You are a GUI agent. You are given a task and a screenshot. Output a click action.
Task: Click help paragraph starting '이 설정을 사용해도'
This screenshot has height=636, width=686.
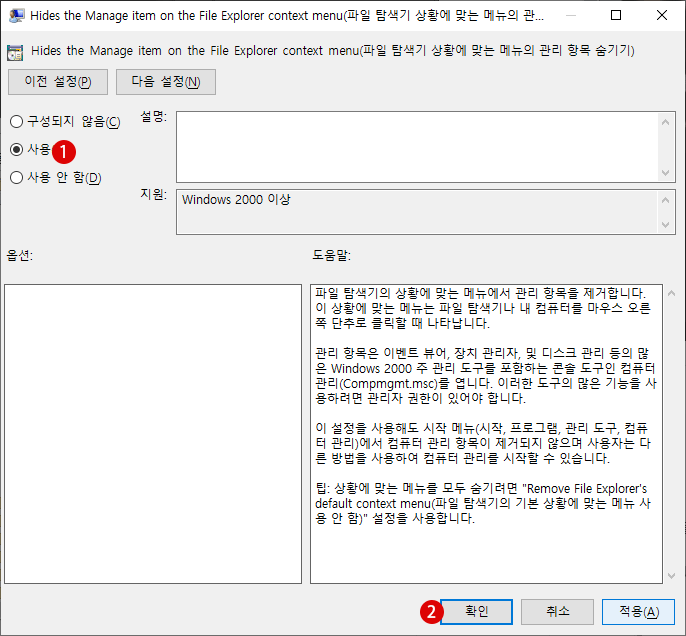483,443
